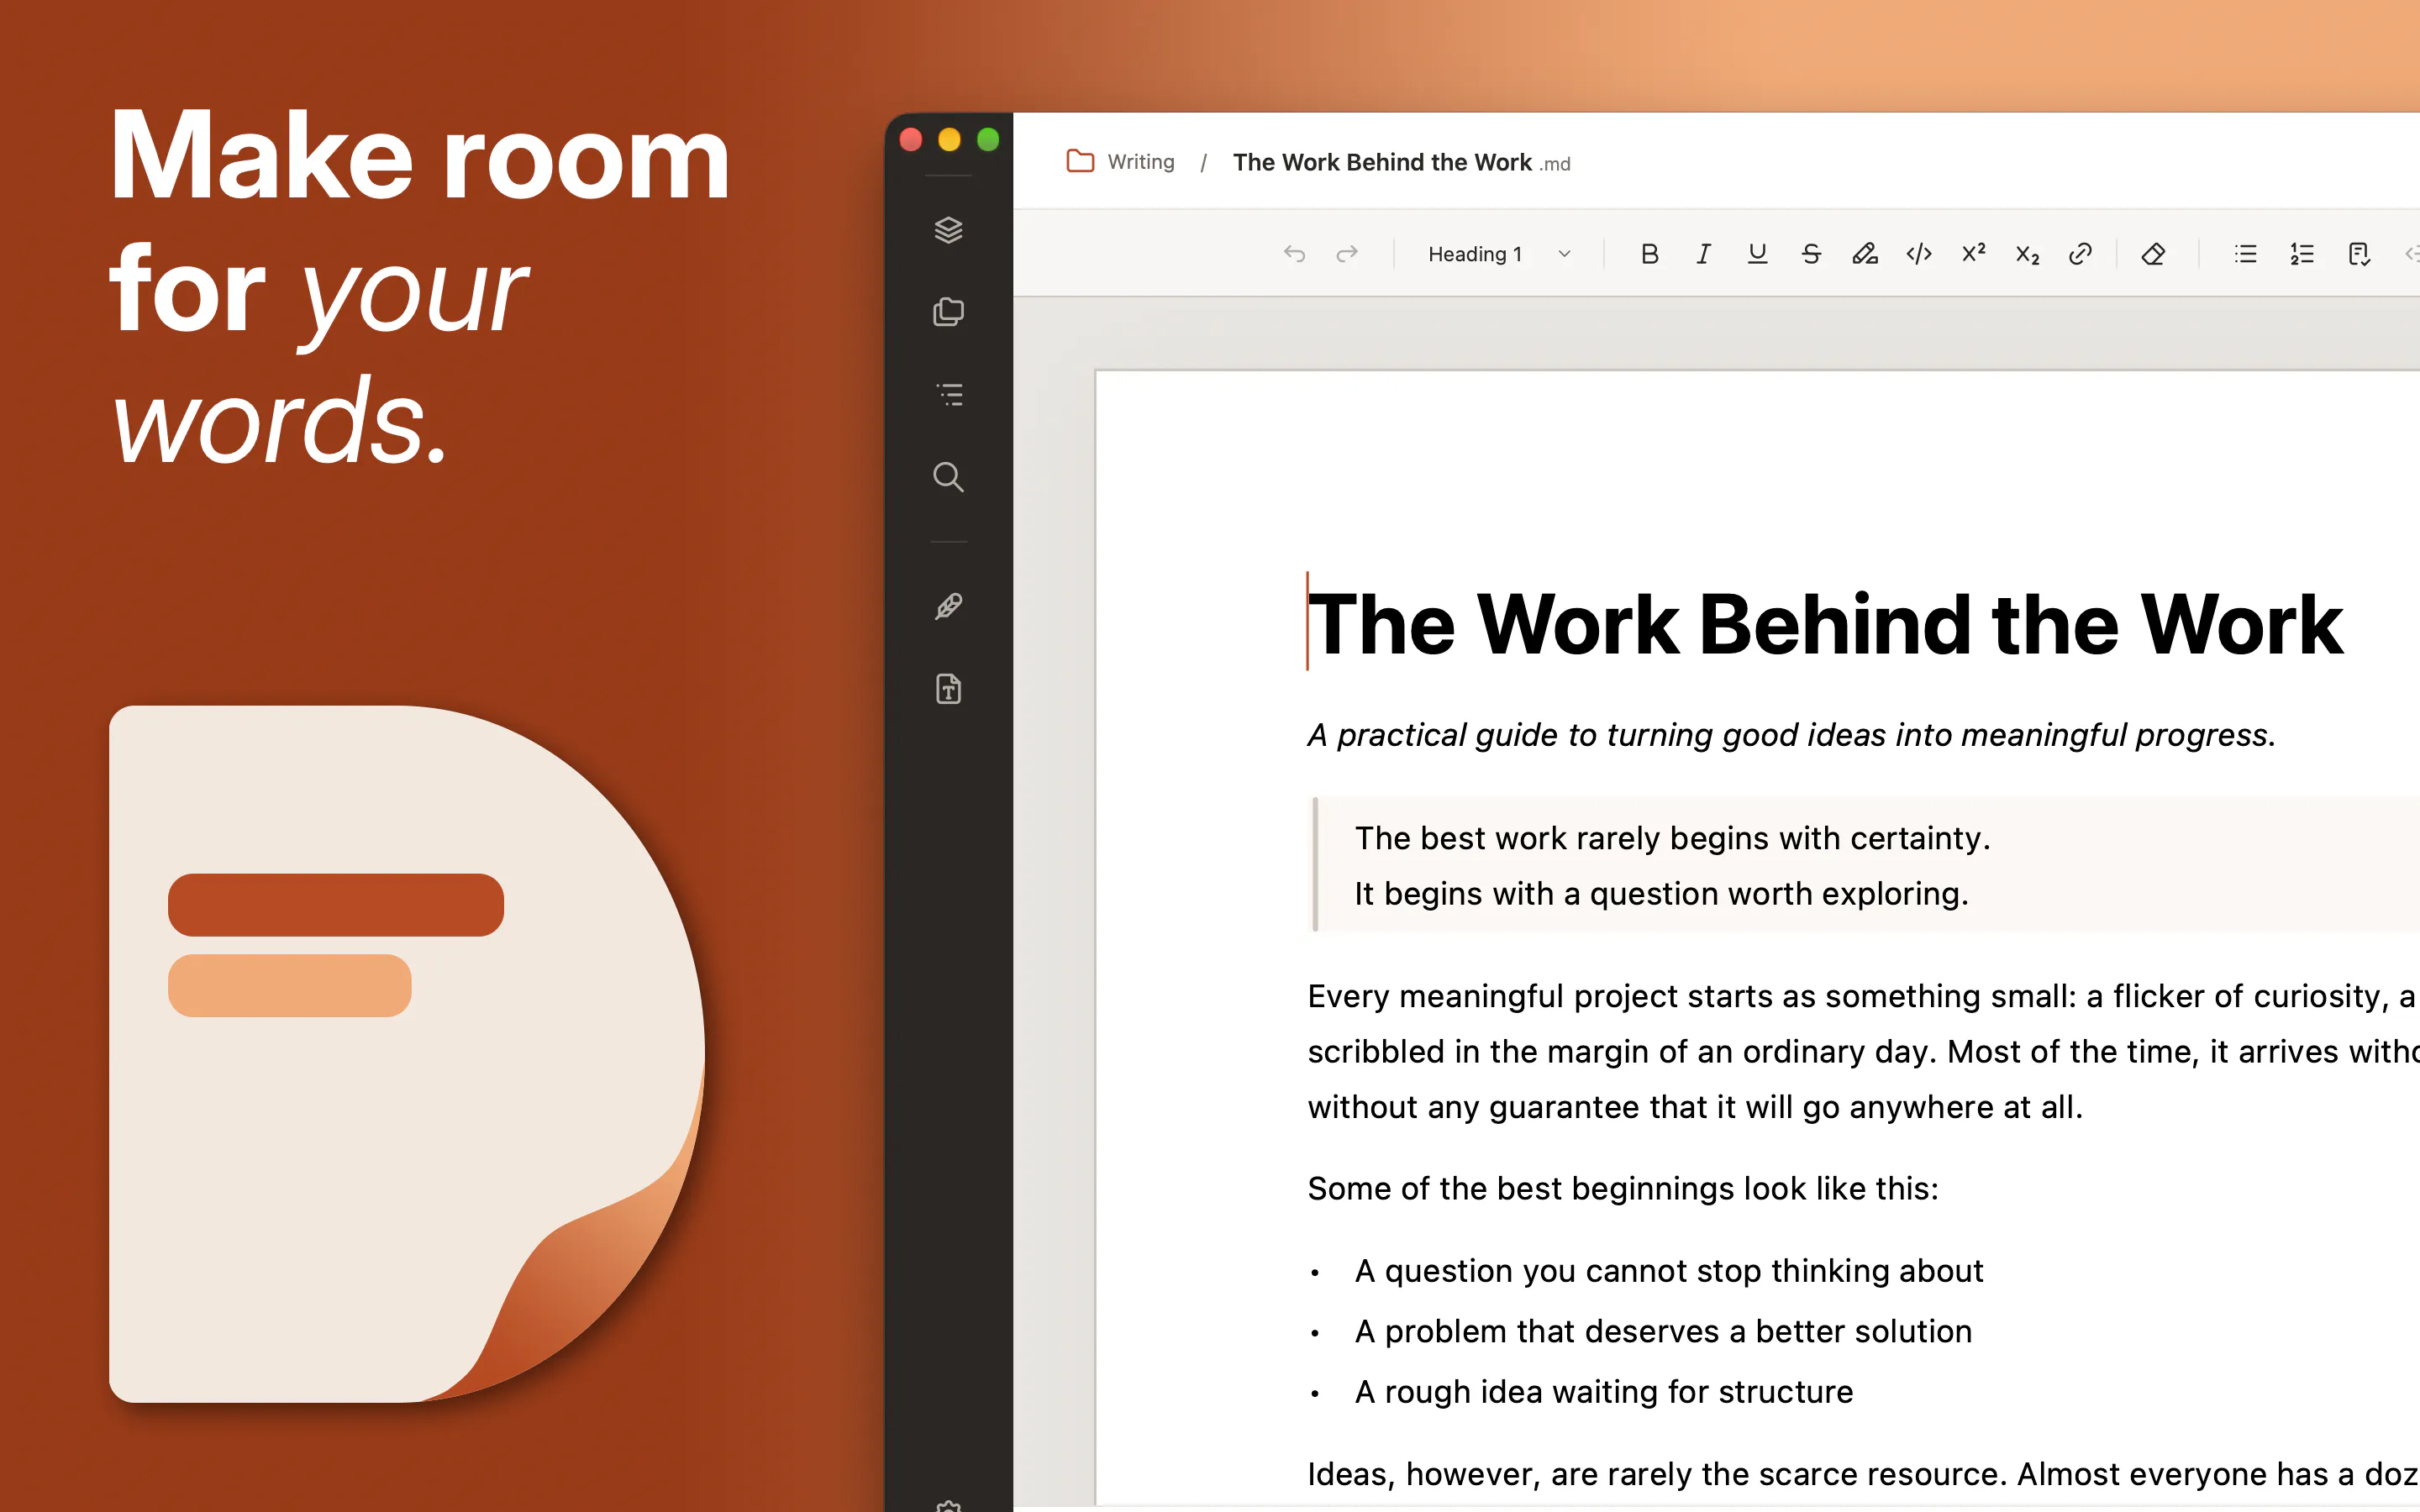Screen dimensions: 2420x1512
Task: Toggle strikethrough formatting
Action: (x=1811, y=254)
